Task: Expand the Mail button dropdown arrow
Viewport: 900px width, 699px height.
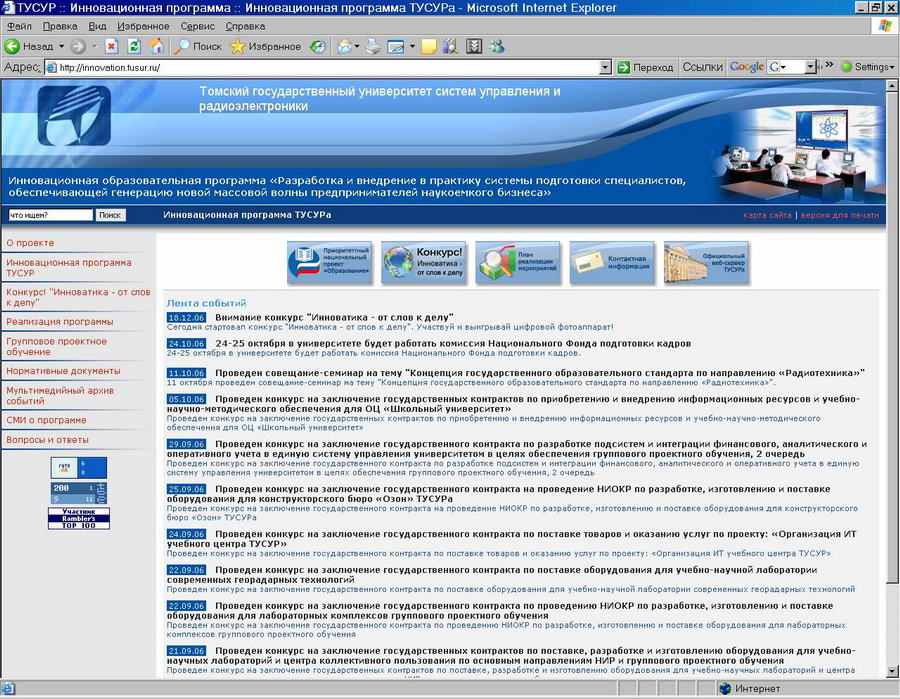Action: pyautogui.click(x=356, y=46)
